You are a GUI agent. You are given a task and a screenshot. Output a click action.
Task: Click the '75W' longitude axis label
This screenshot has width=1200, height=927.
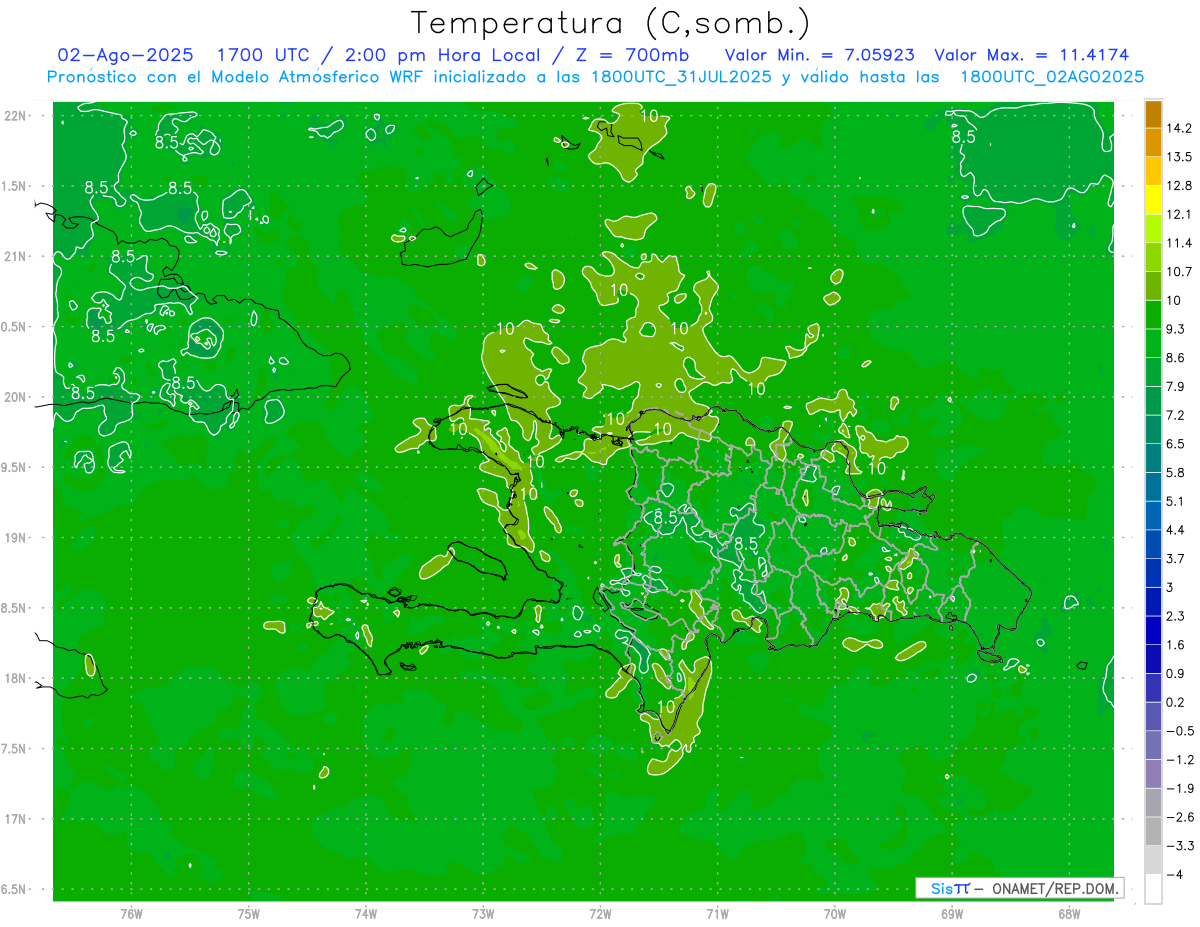248,913
